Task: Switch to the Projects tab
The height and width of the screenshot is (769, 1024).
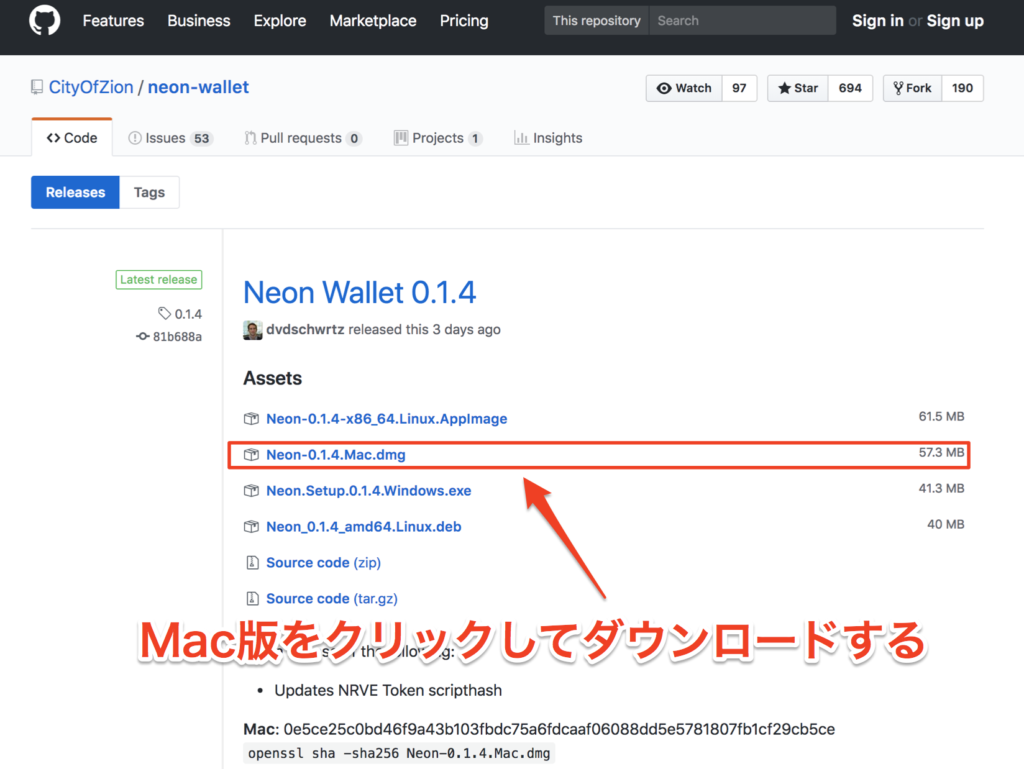Action: [438, 138]
